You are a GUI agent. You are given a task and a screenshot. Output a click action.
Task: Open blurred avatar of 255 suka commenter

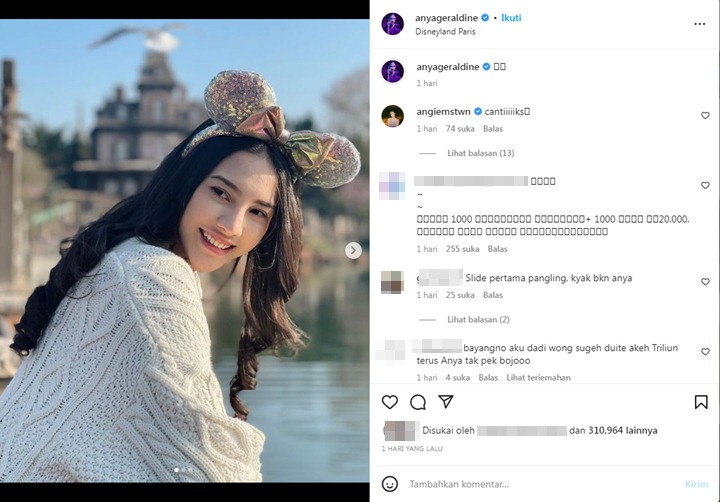point(392,186)
